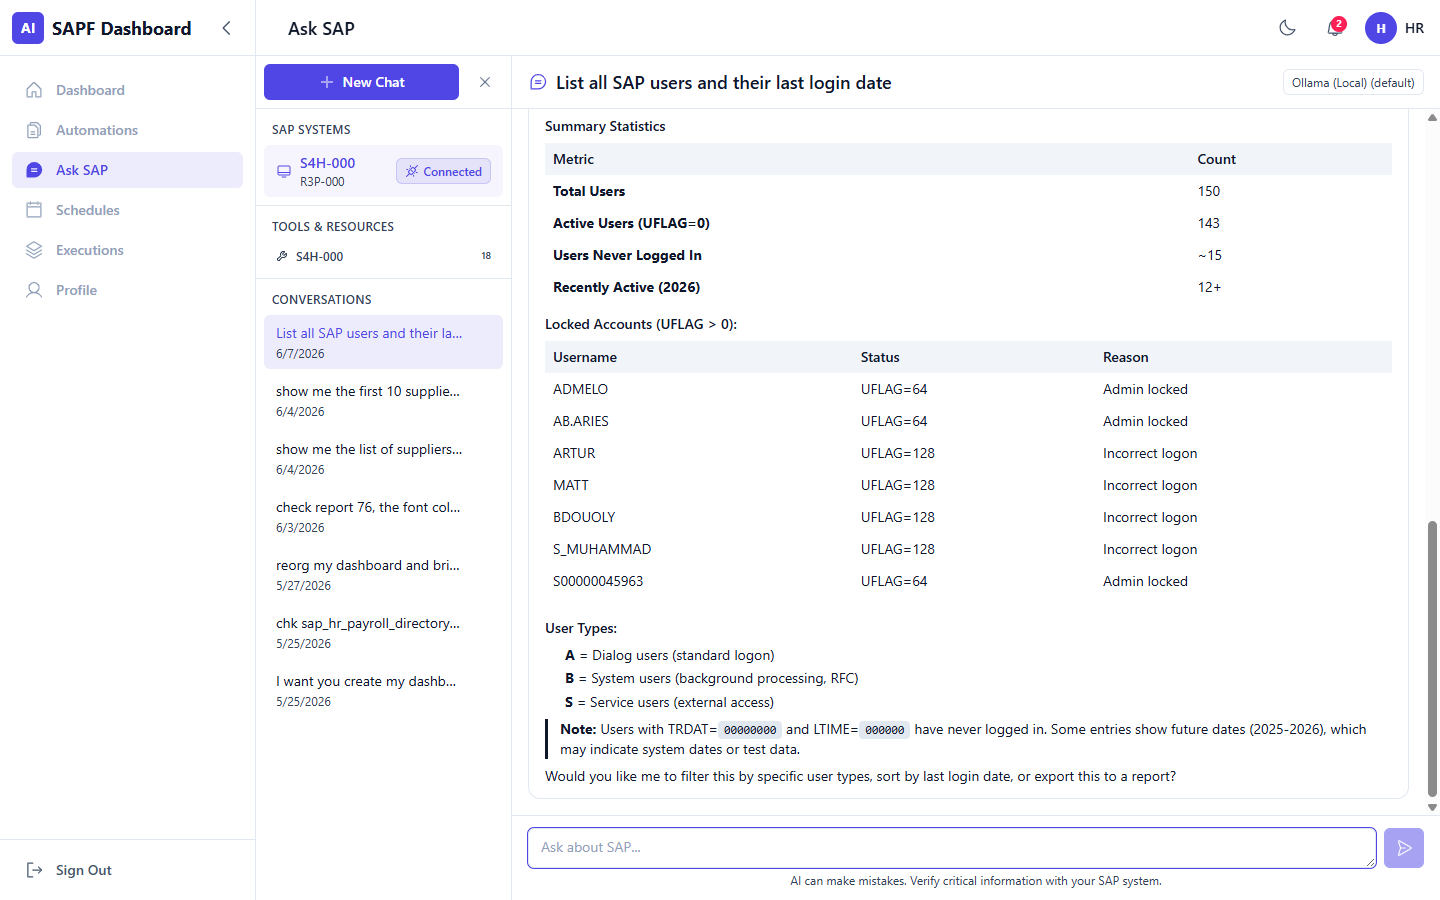
Task: Click the Count column header
Action: (x=1217, y=159)
